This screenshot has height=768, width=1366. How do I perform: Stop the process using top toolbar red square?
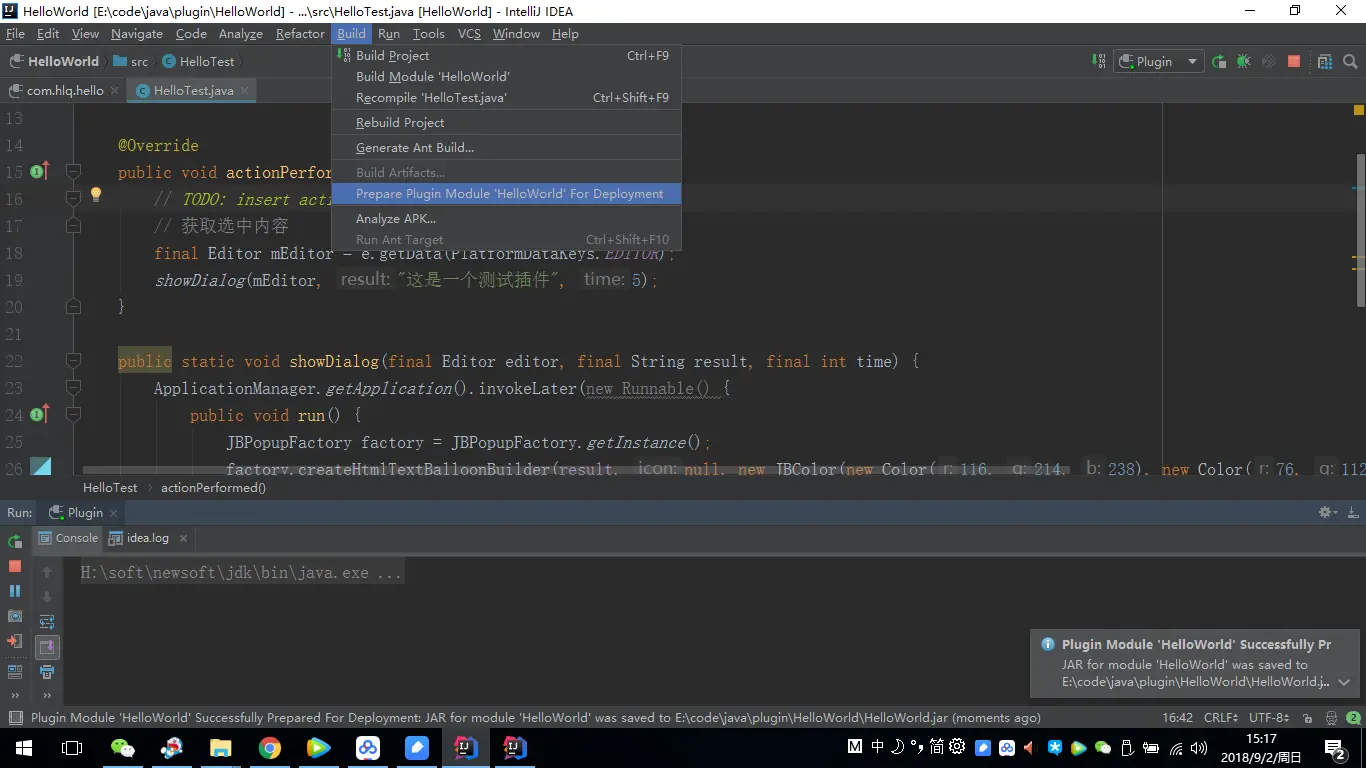click(x=1293, y=61)
